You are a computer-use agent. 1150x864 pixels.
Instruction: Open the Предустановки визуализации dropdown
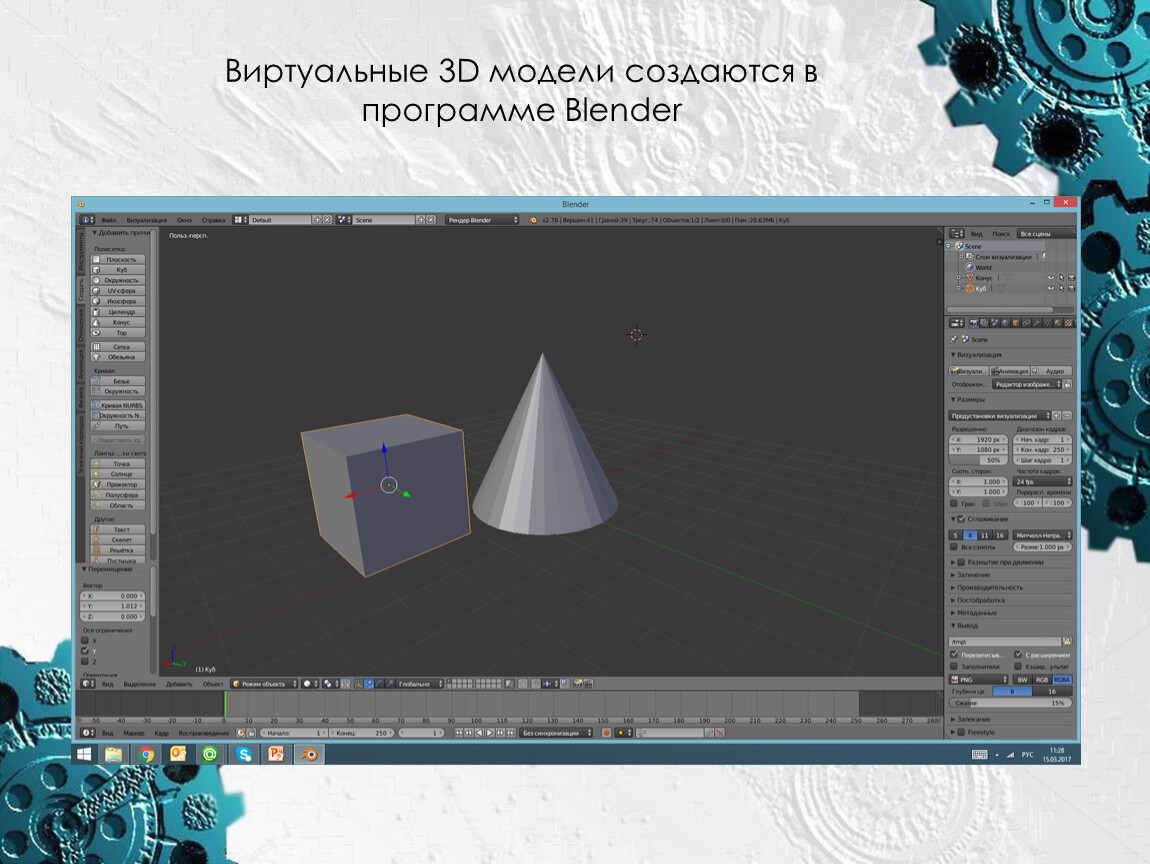[1000, 416]
